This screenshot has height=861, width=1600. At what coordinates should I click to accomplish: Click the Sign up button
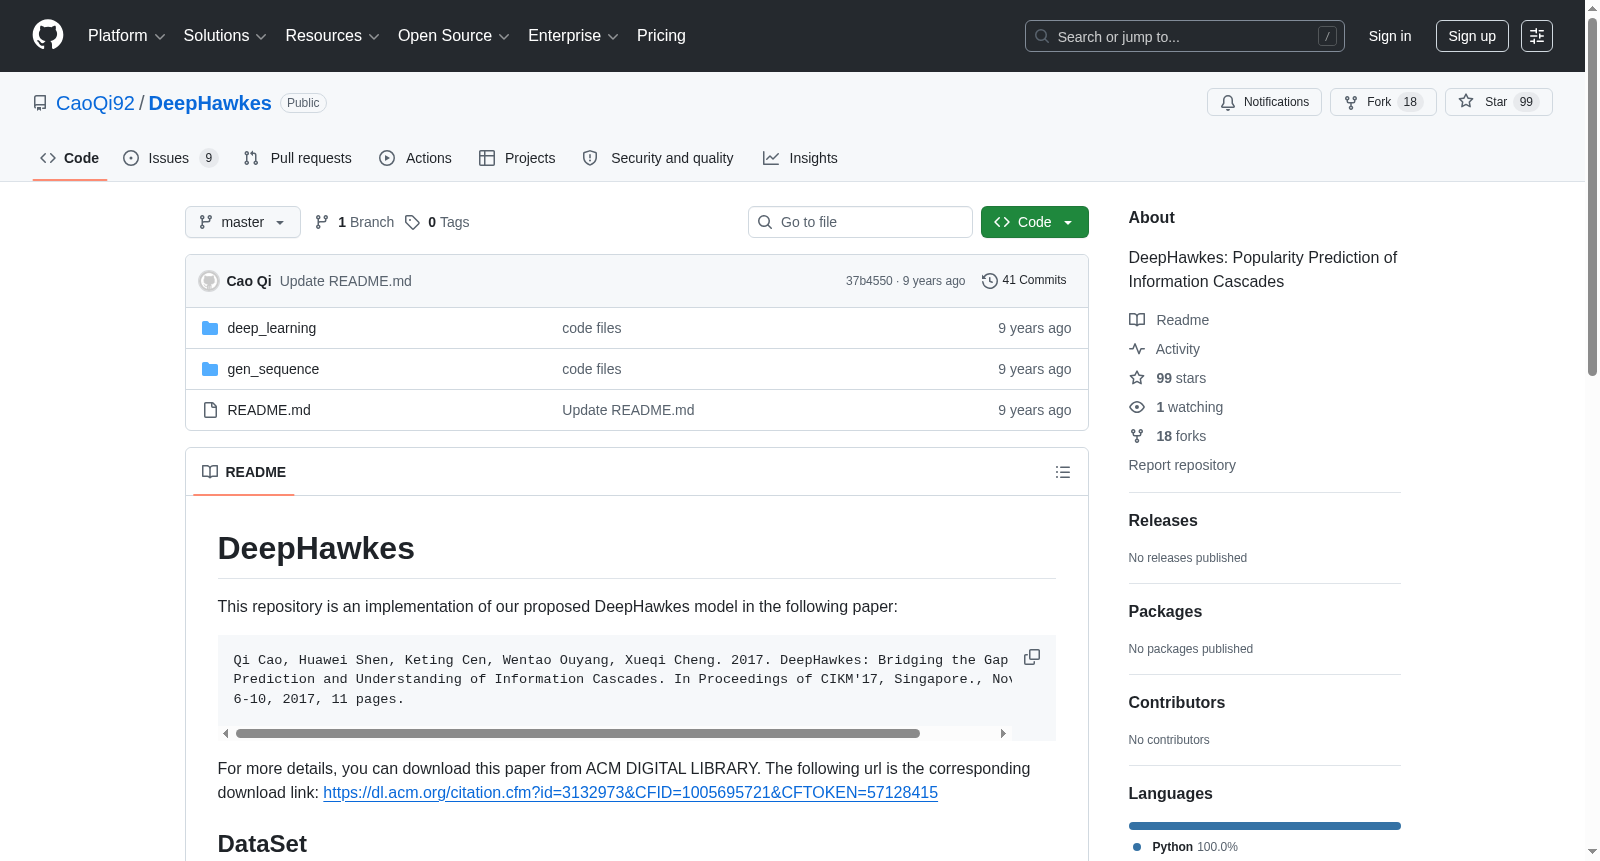[1472, 36]
